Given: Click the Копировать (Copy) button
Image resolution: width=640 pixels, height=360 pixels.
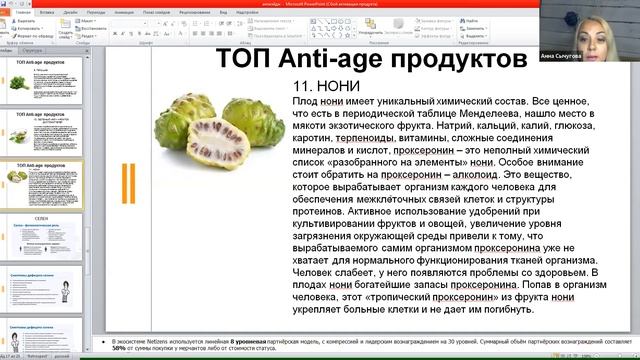Looking at the screenshot, I should pos(27,29).
